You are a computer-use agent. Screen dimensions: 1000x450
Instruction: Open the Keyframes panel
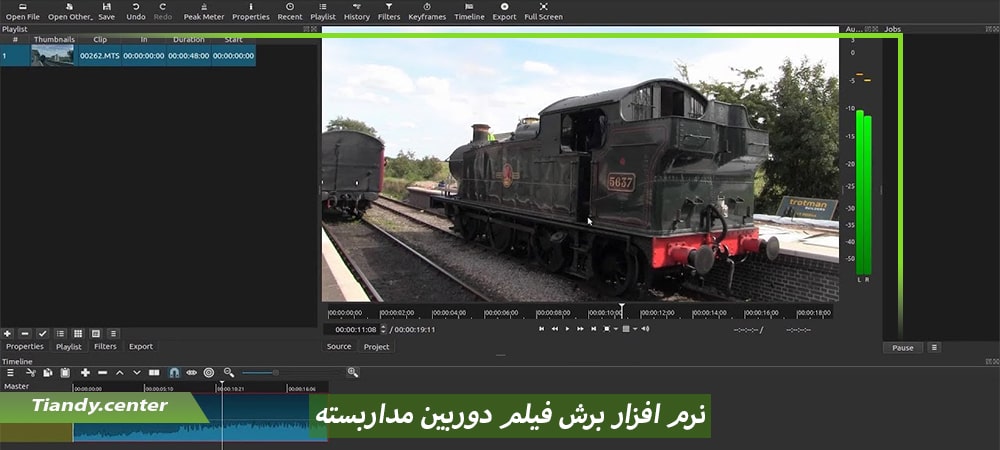click(427, 11)
